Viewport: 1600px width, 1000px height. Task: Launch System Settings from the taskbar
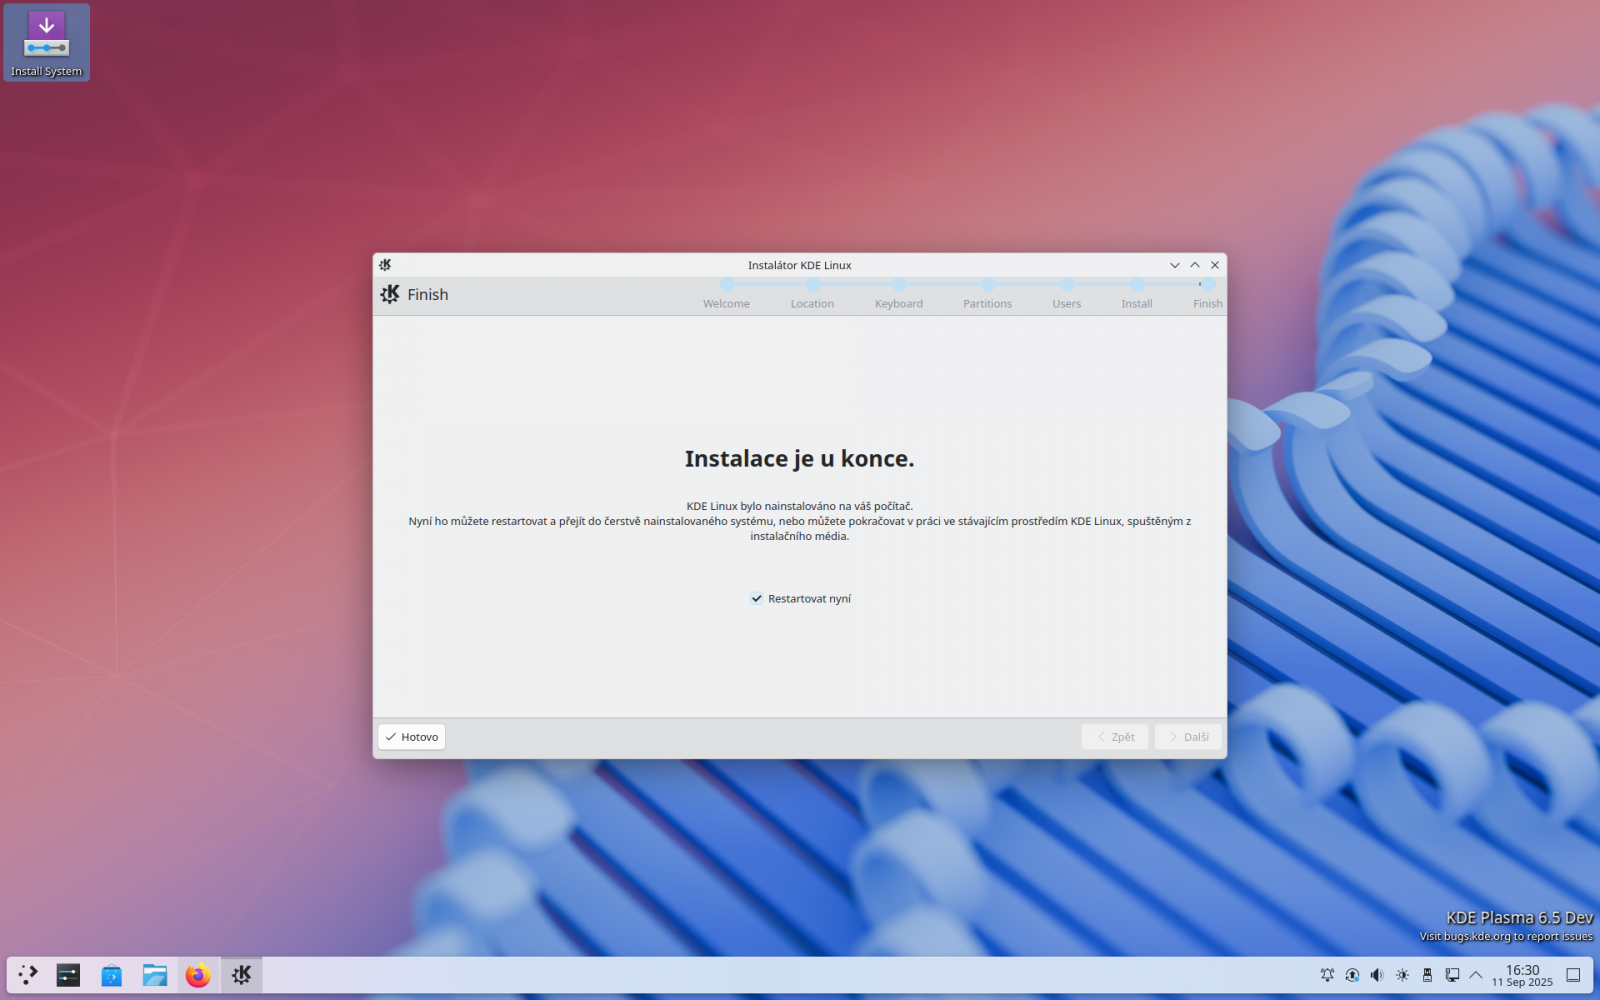coord(69,975)
